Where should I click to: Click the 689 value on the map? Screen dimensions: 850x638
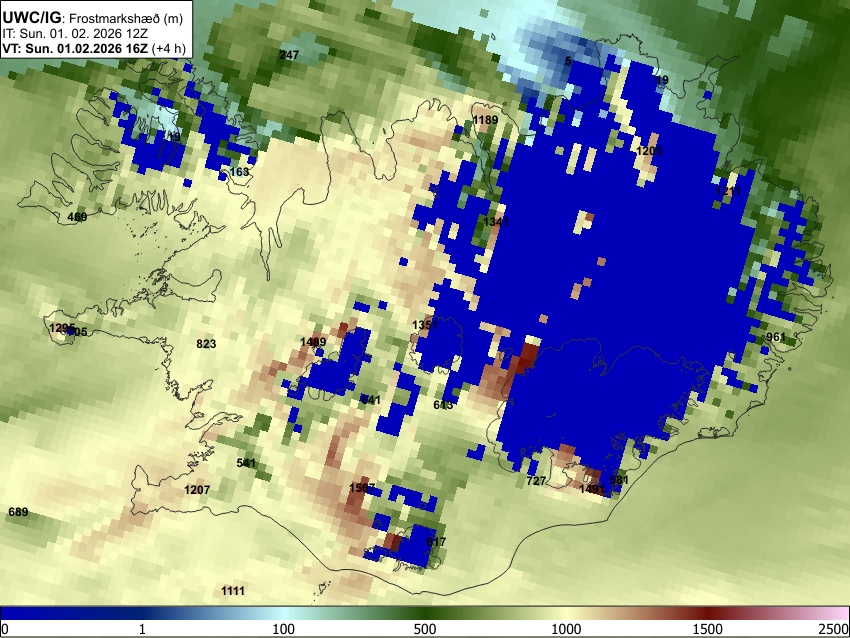coord(18,512)
